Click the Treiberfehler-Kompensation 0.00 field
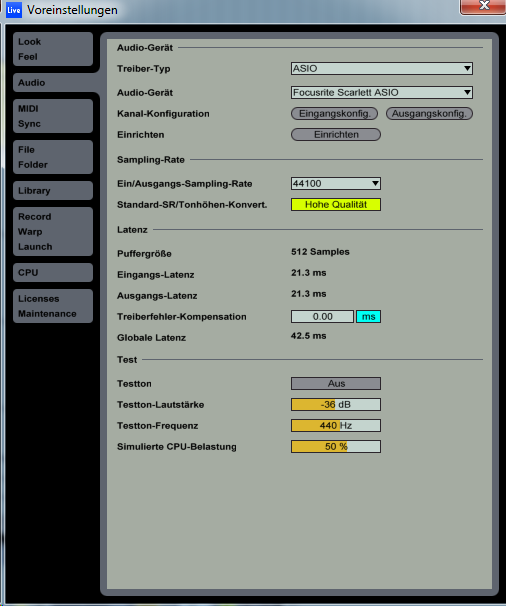Image resolution: width=506 pixels, height=606 pixels. pos(322,317)
